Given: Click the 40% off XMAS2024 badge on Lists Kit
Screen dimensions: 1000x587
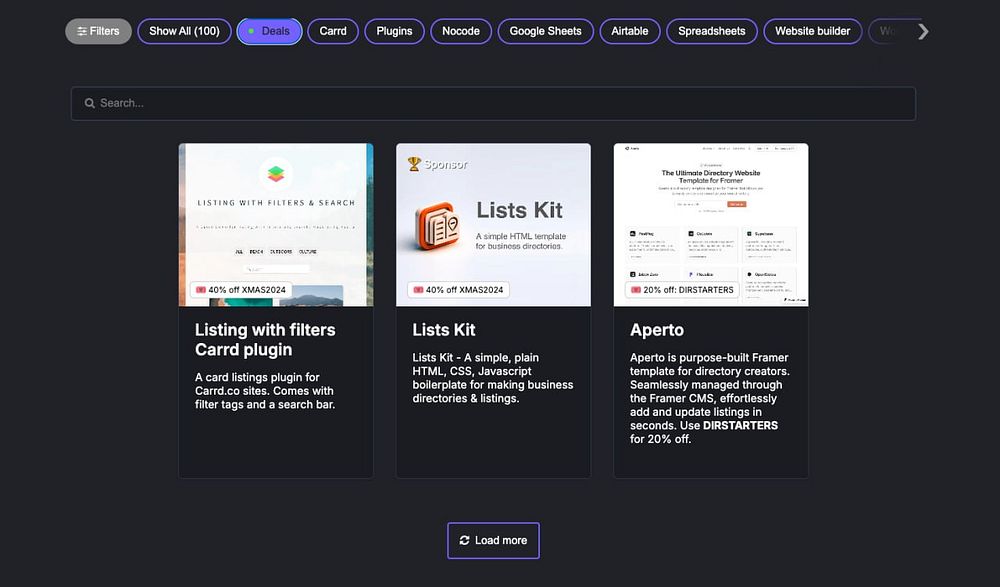Looking at the screenshot, I should [x=459, y=290].
